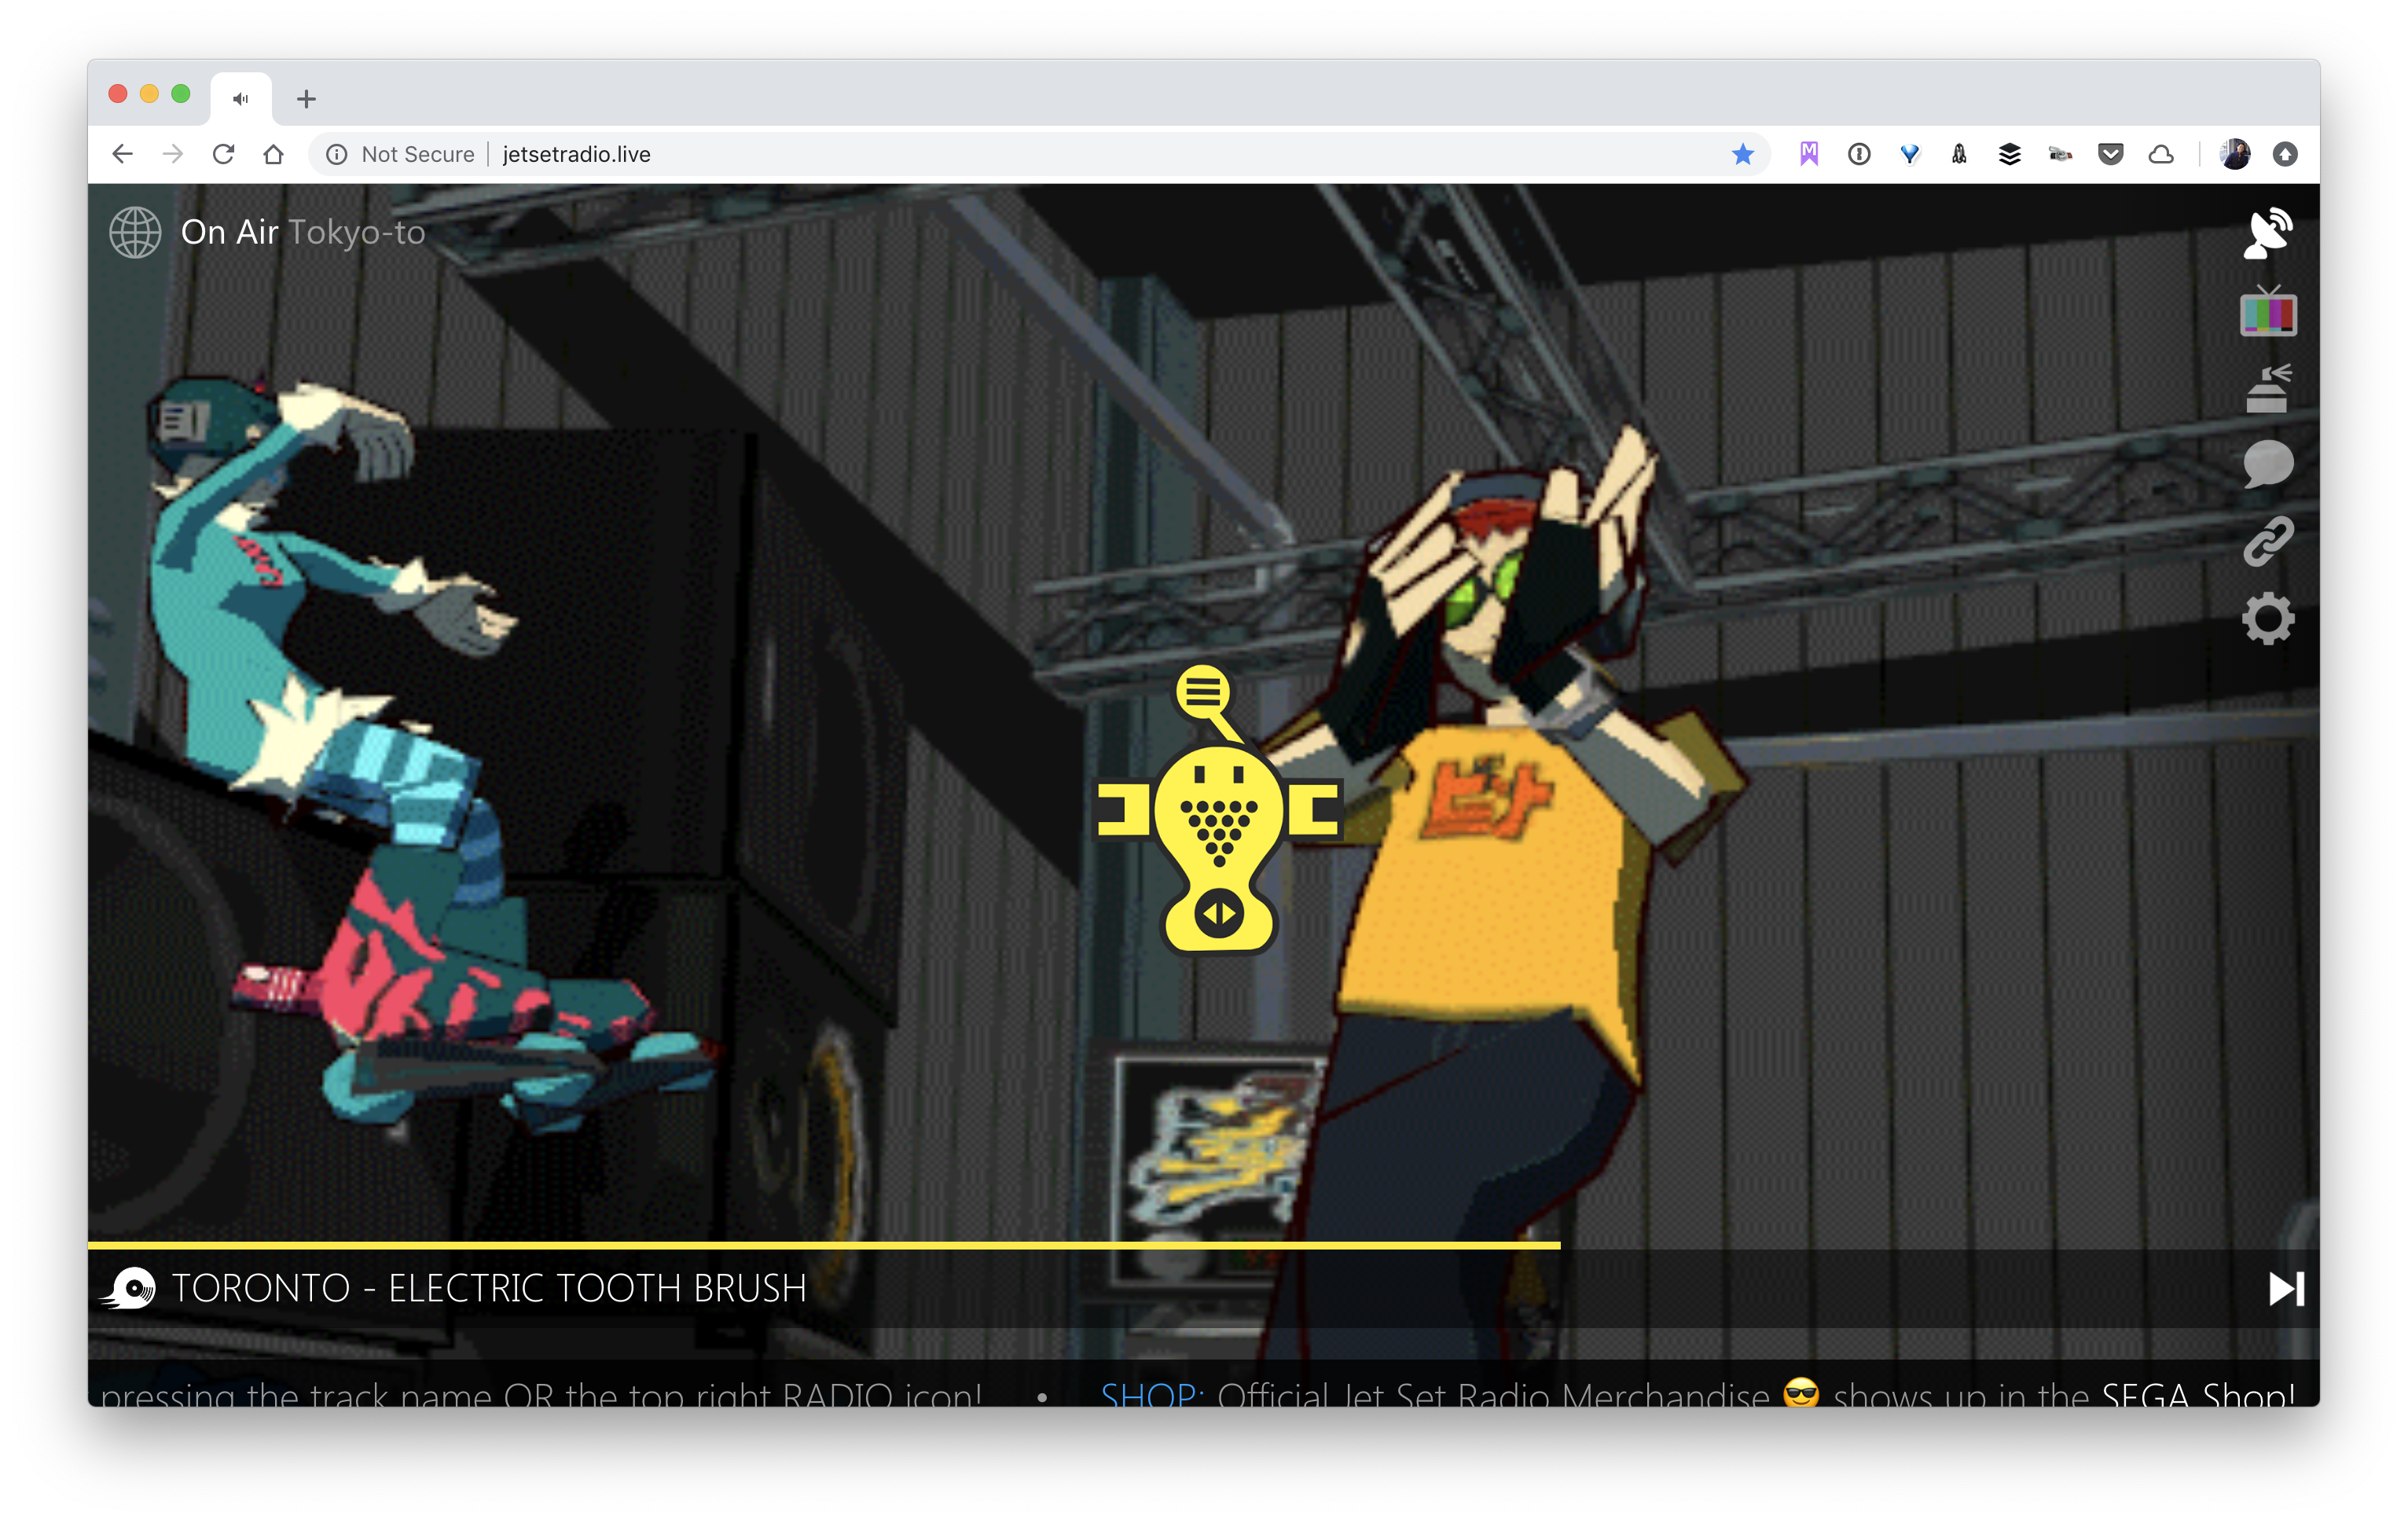Open TV mode with the retro TV icon

point(2267,313)
